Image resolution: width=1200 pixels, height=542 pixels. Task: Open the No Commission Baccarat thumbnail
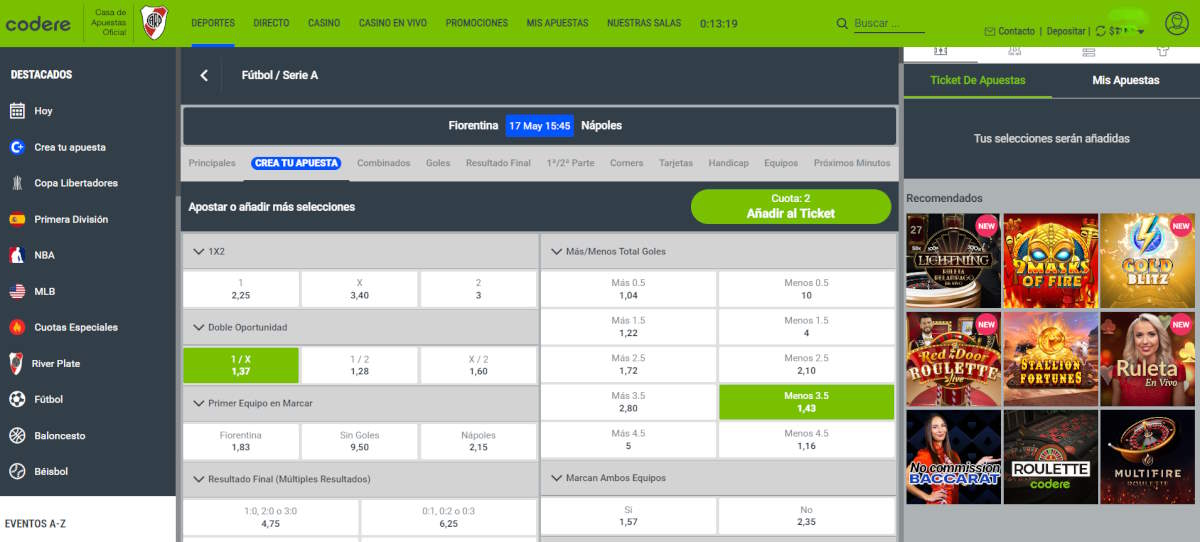(x=953, y=456)
